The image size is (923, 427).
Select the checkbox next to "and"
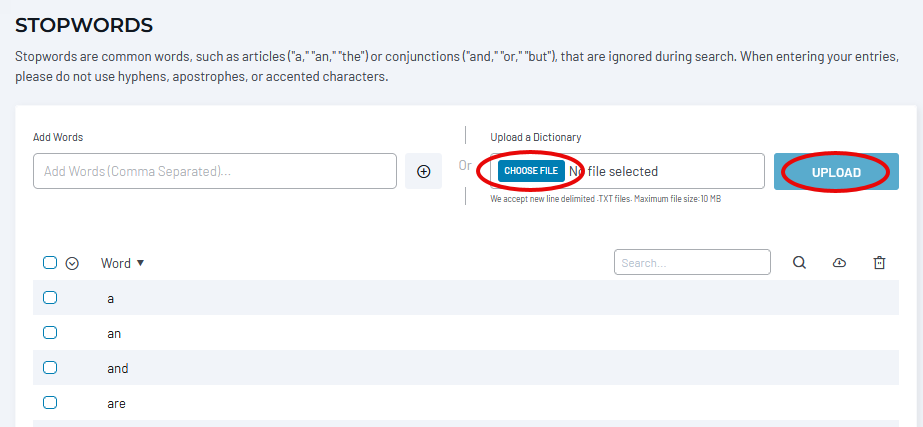click(50, 368)
